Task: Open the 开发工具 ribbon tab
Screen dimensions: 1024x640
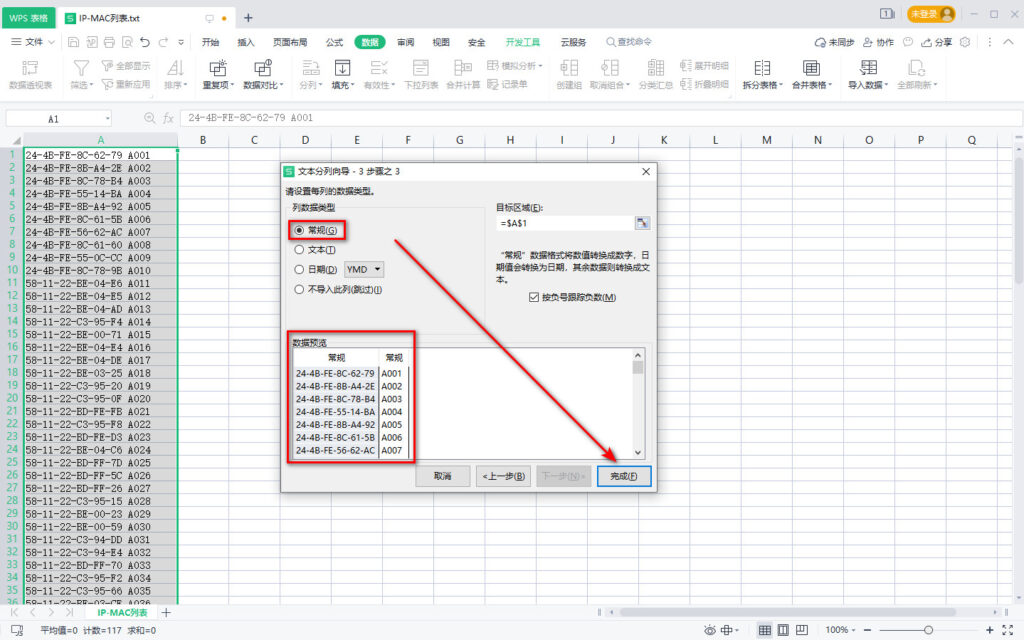Action: pyautogui.click(x=522, y=42)
